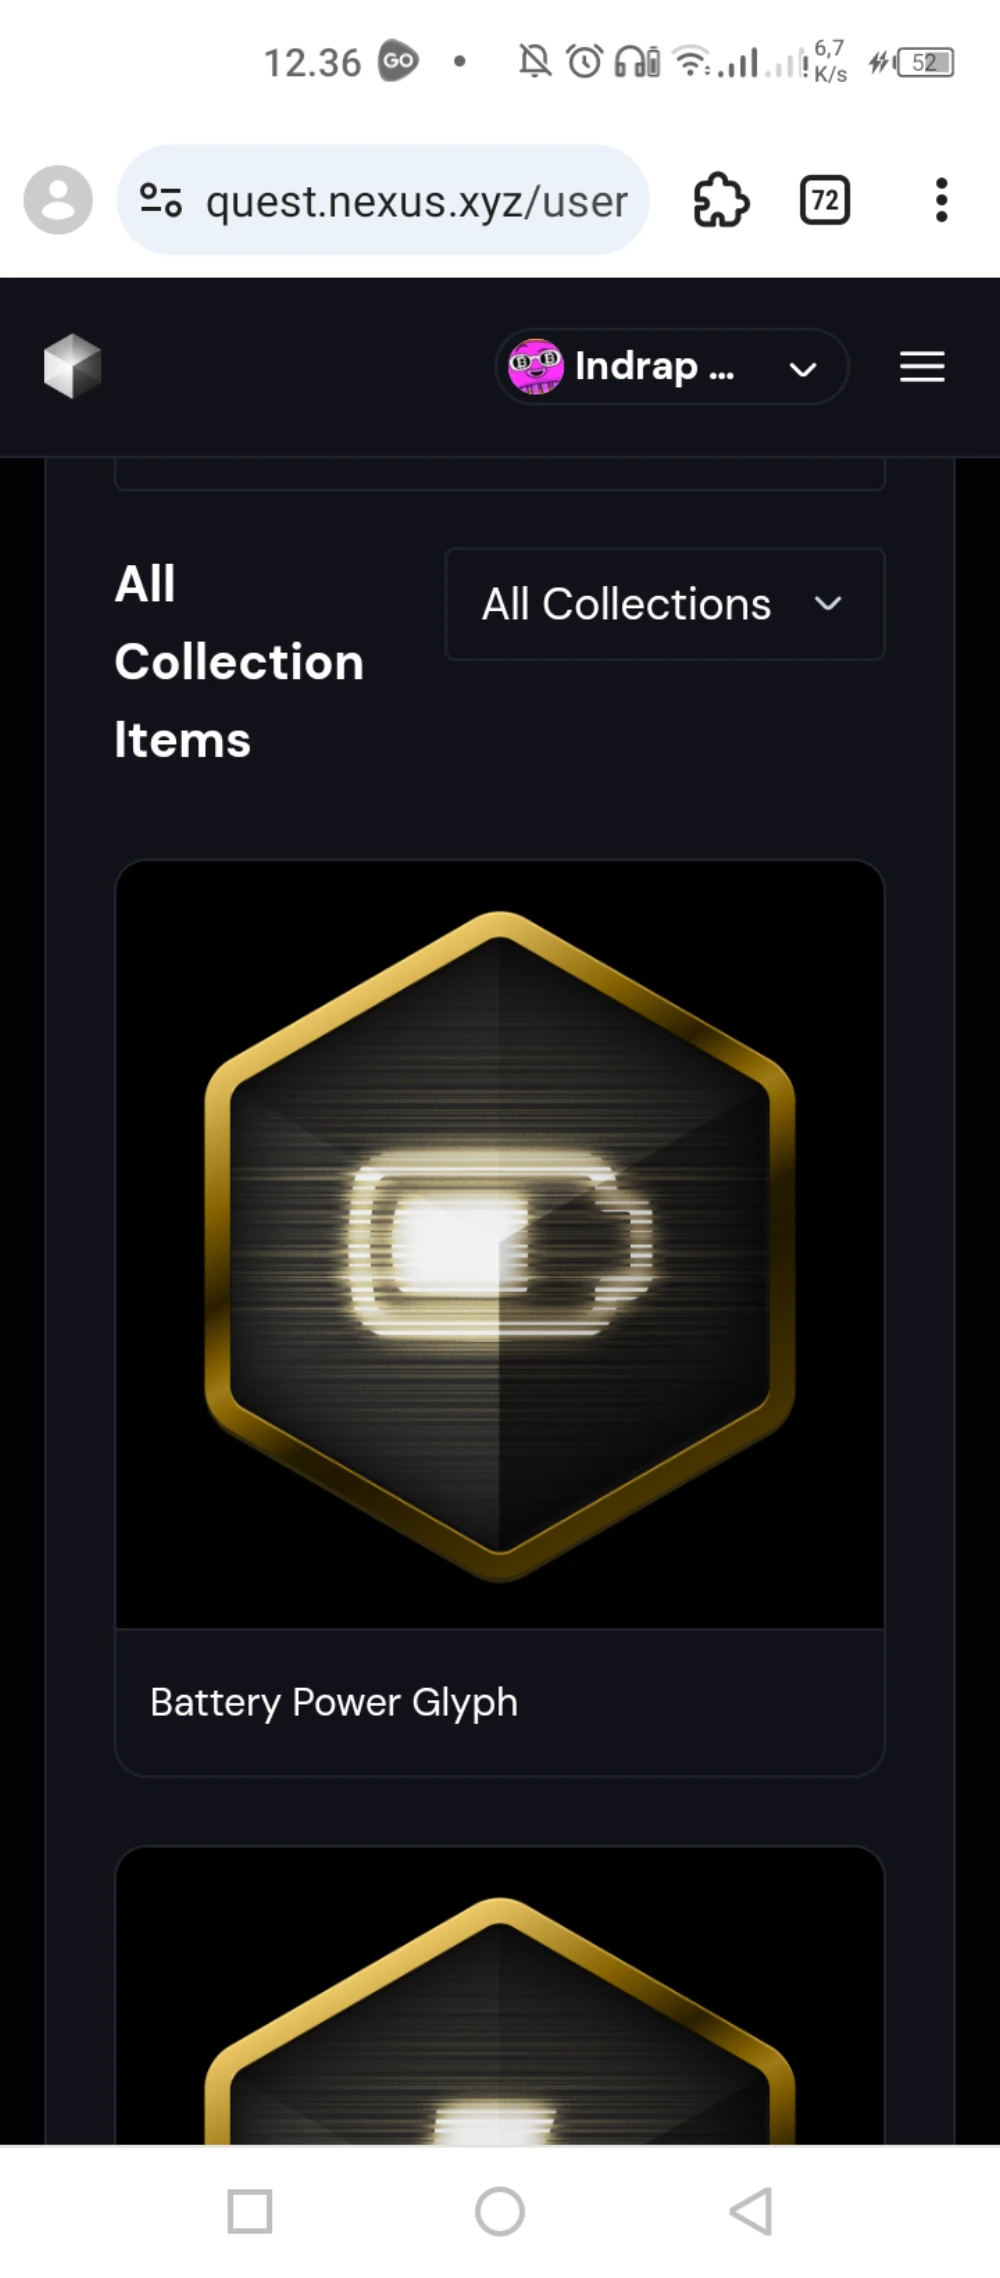Tap the Android Back navigation triangle
The height and width of the screenshot is (2278, 1000).
coord(751,2211)
